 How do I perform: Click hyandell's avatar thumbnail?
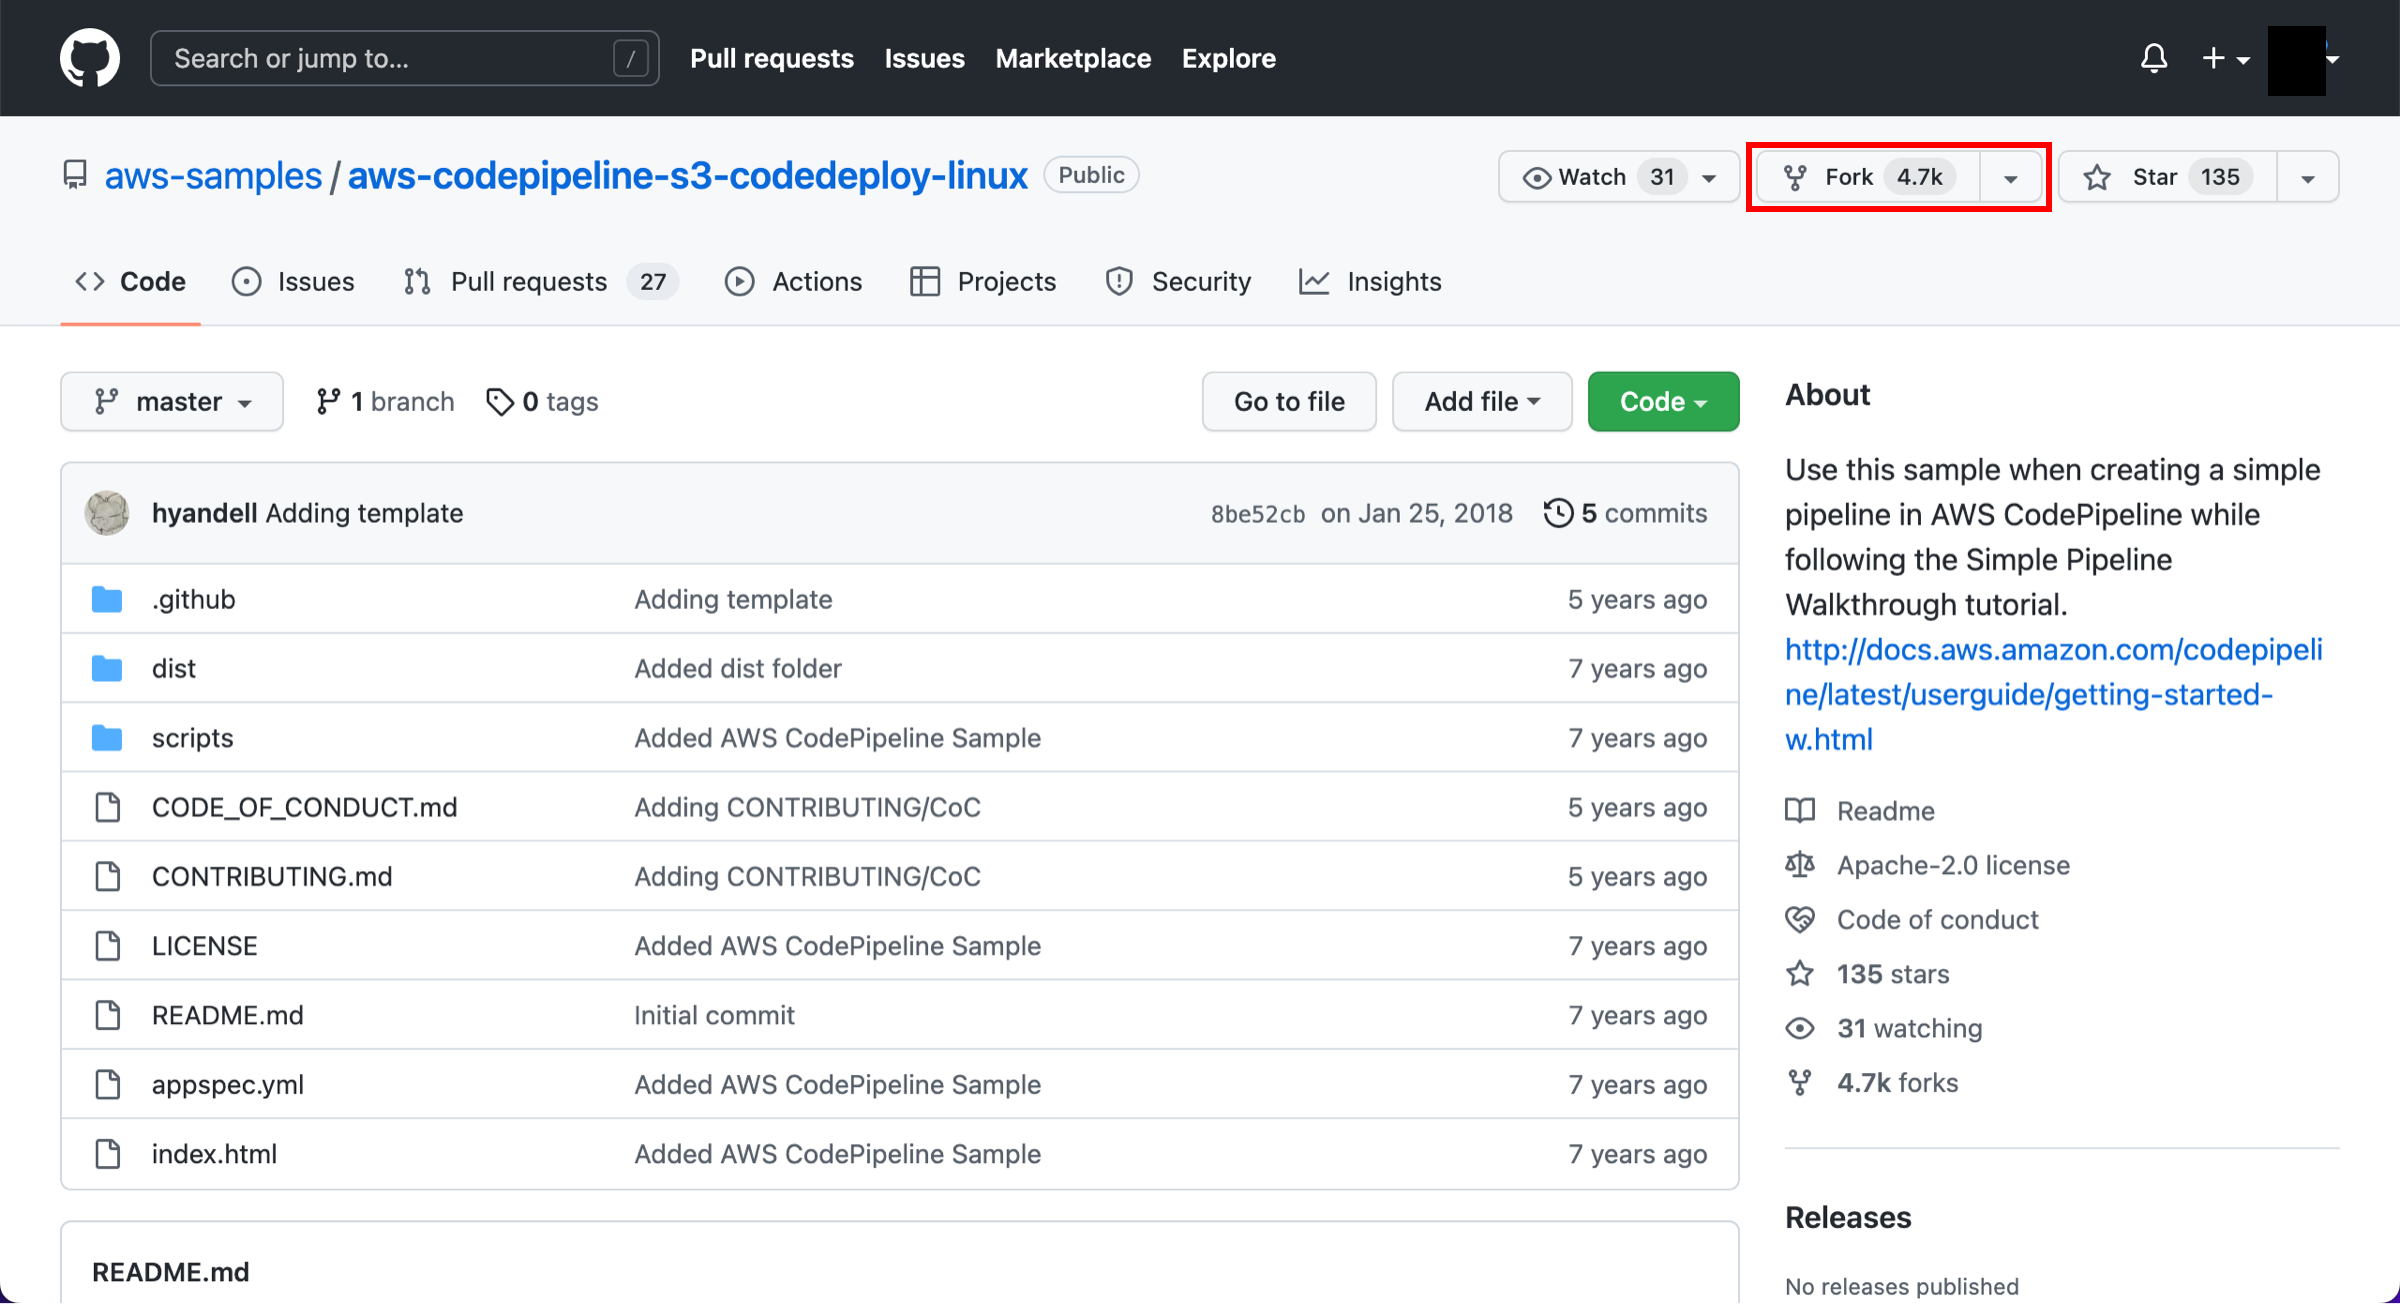tap(107, 513)
